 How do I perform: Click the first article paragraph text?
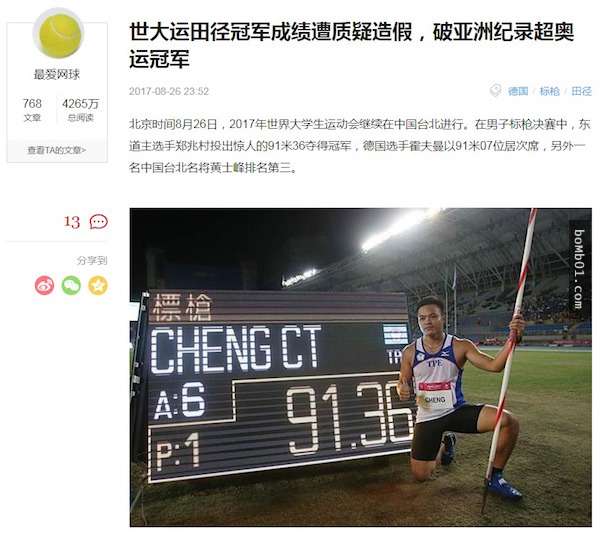[360, 146]
